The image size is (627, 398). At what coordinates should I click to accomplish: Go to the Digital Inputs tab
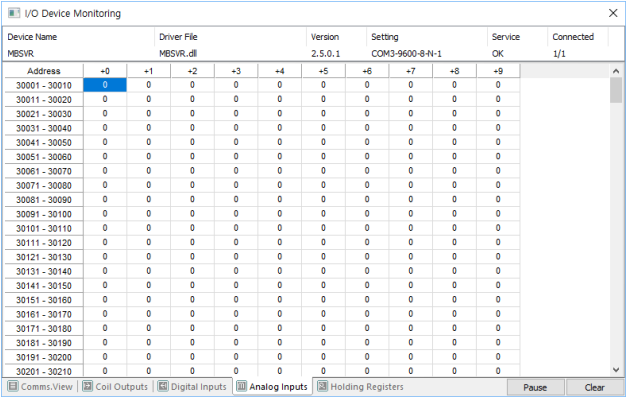[x=193, y=387]
